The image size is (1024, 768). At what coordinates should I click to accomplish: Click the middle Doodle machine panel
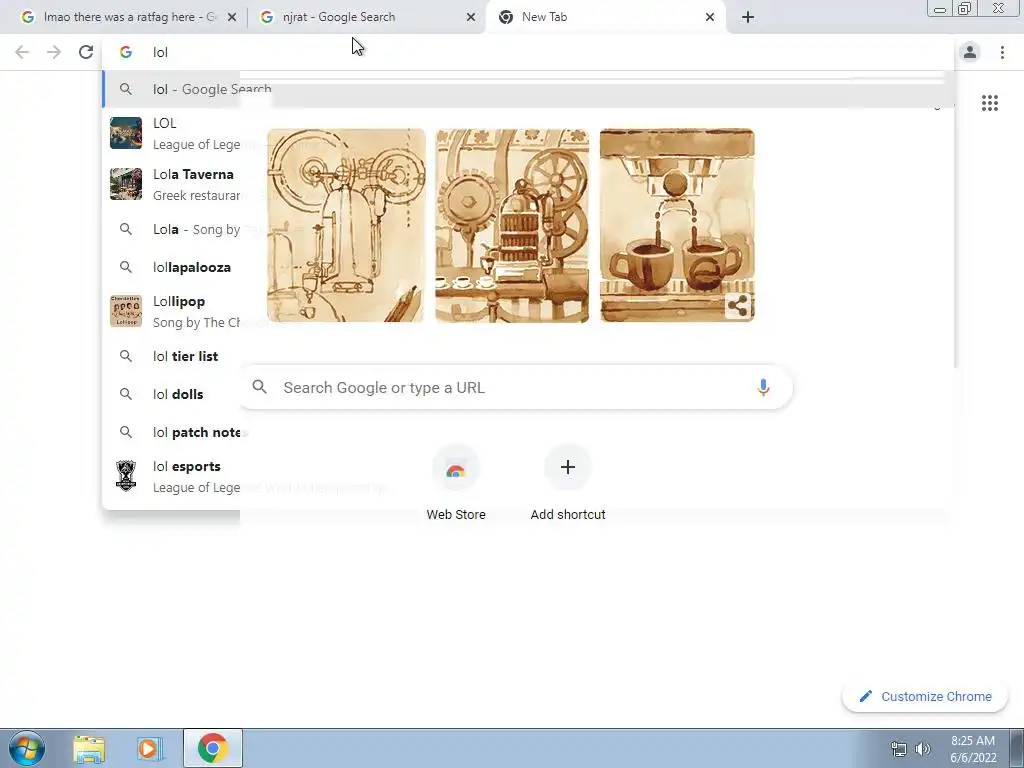512,225
